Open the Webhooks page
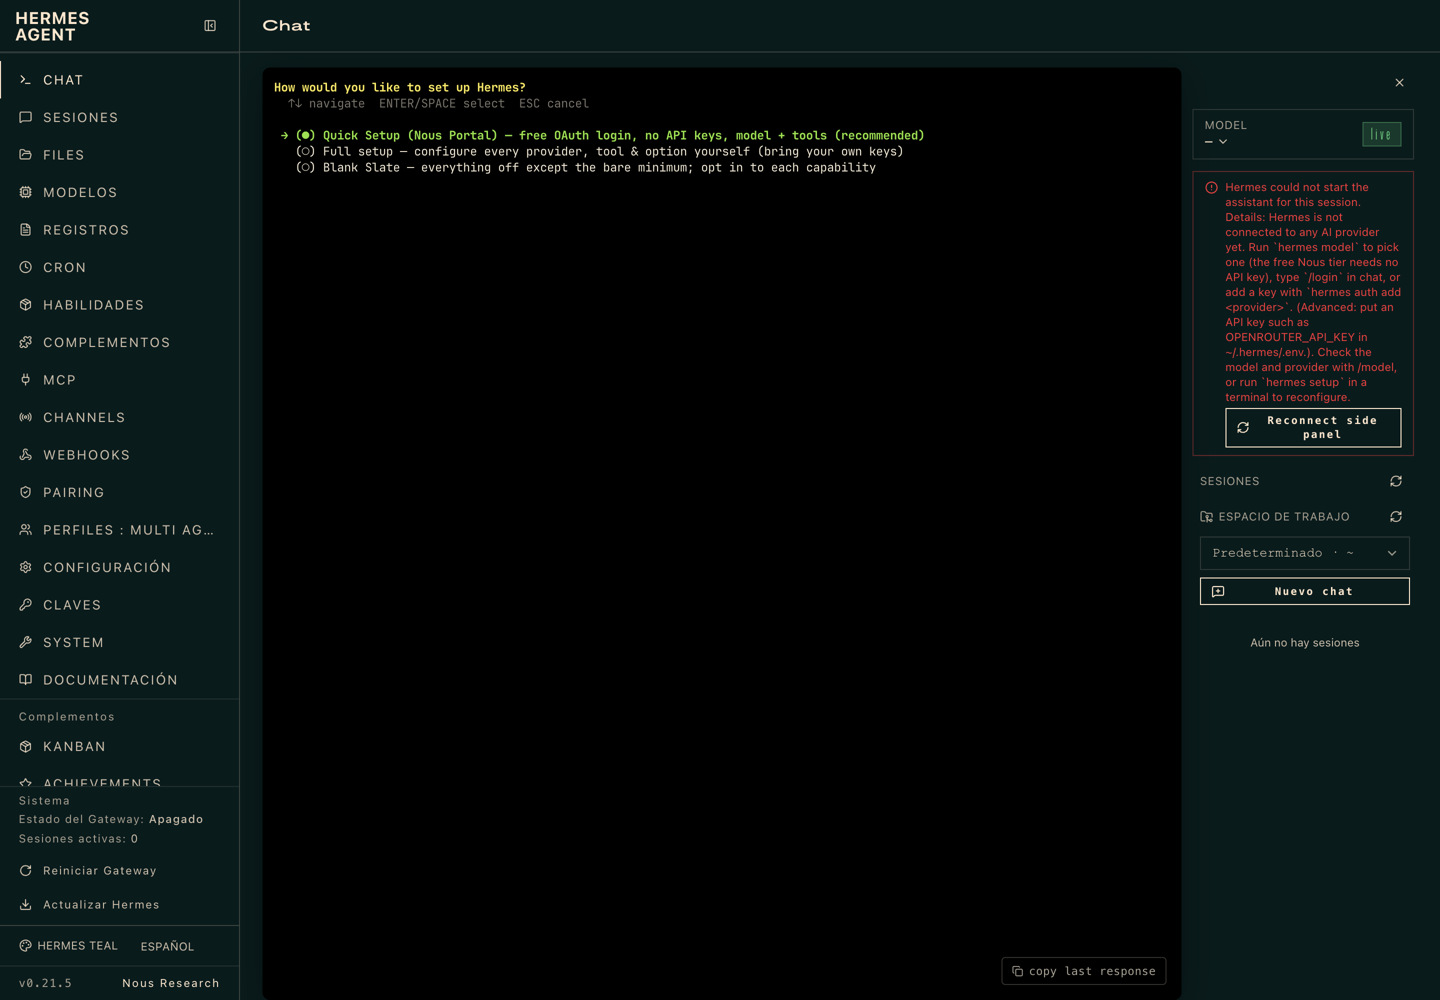The width and height of the screenshot is (1440, 1000). [119, 455]
